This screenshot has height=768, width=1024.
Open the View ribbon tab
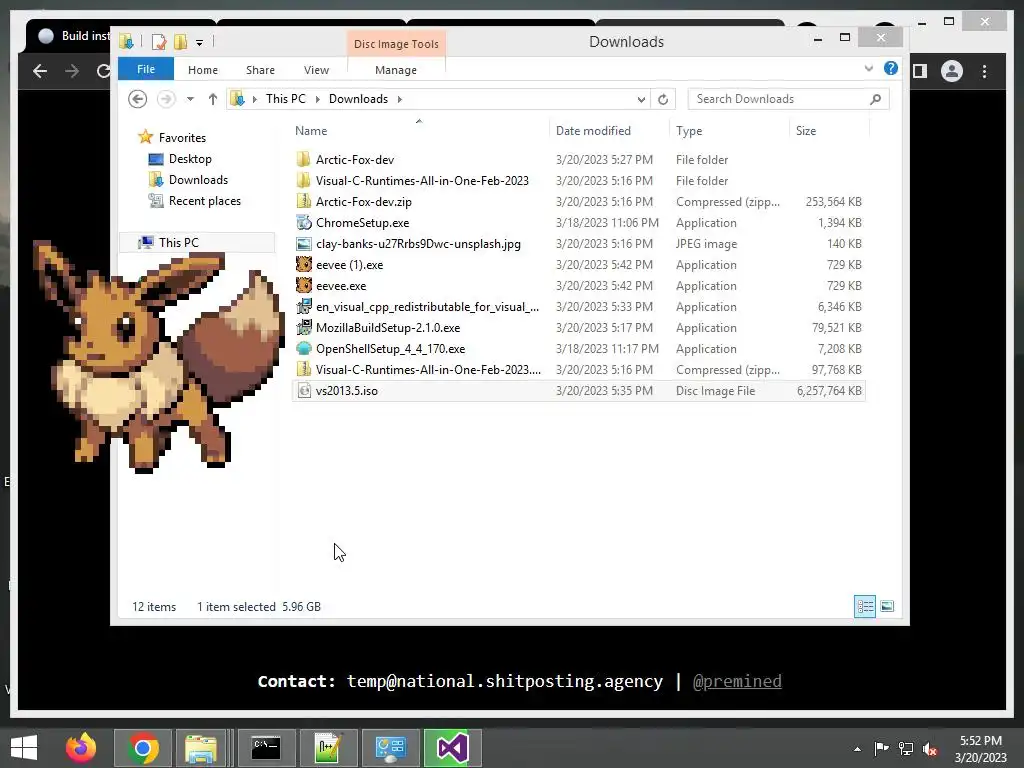316,70
